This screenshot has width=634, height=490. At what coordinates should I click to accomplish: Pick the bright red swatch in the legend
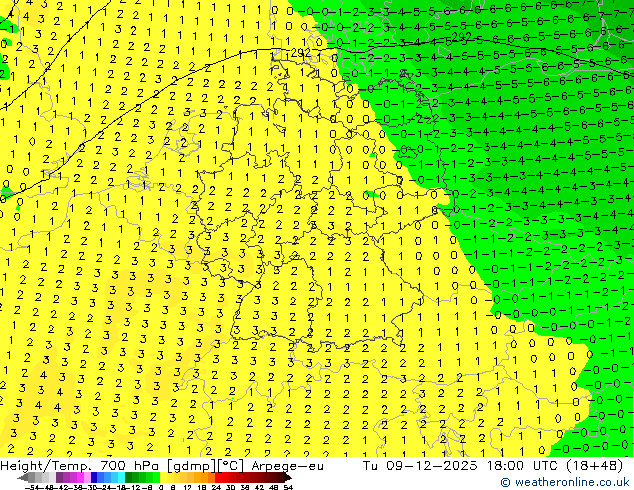tap(218, 477)
